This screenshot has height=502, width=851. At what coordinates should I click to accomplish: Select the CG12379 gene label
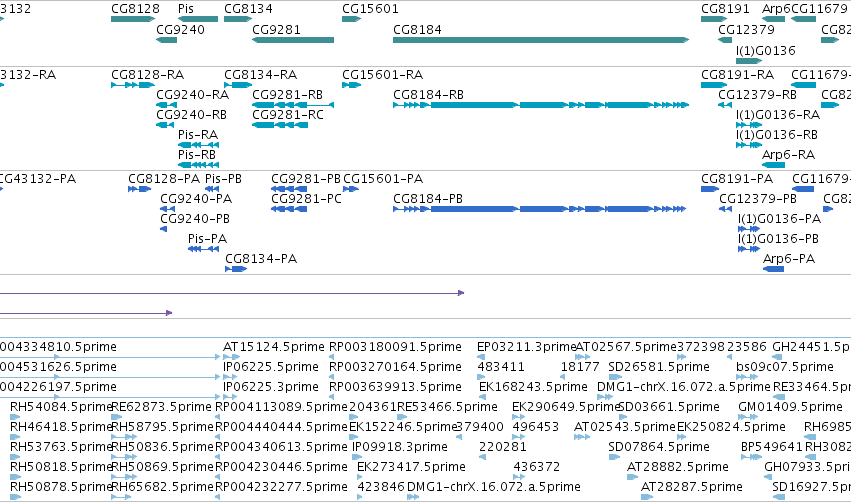point(746,29)
